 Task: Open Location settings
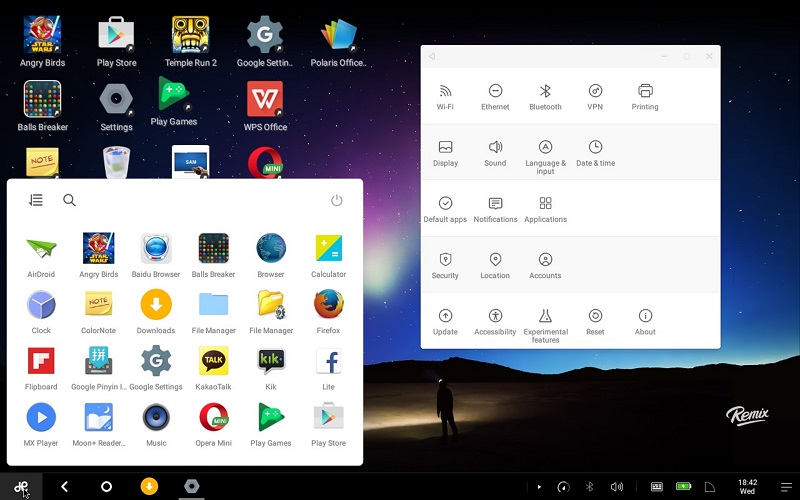495,265
